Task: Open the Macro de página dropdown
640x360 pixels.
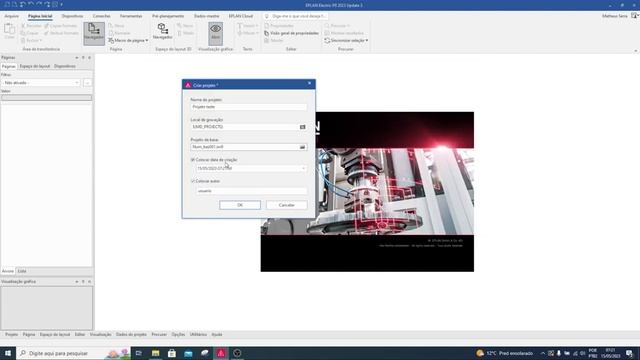Action: click(x=128, y=40)
